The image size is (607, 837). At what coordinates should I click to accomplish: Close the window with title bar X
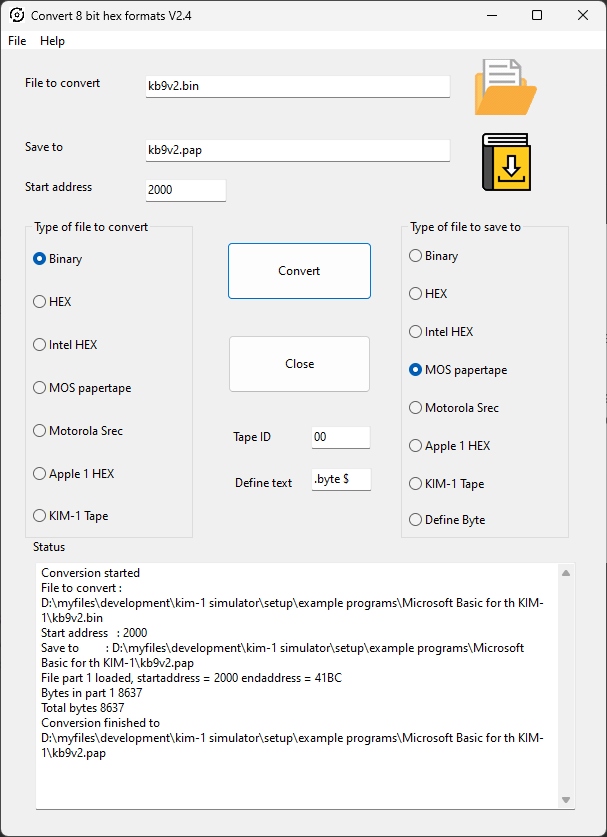click(583, 15)
